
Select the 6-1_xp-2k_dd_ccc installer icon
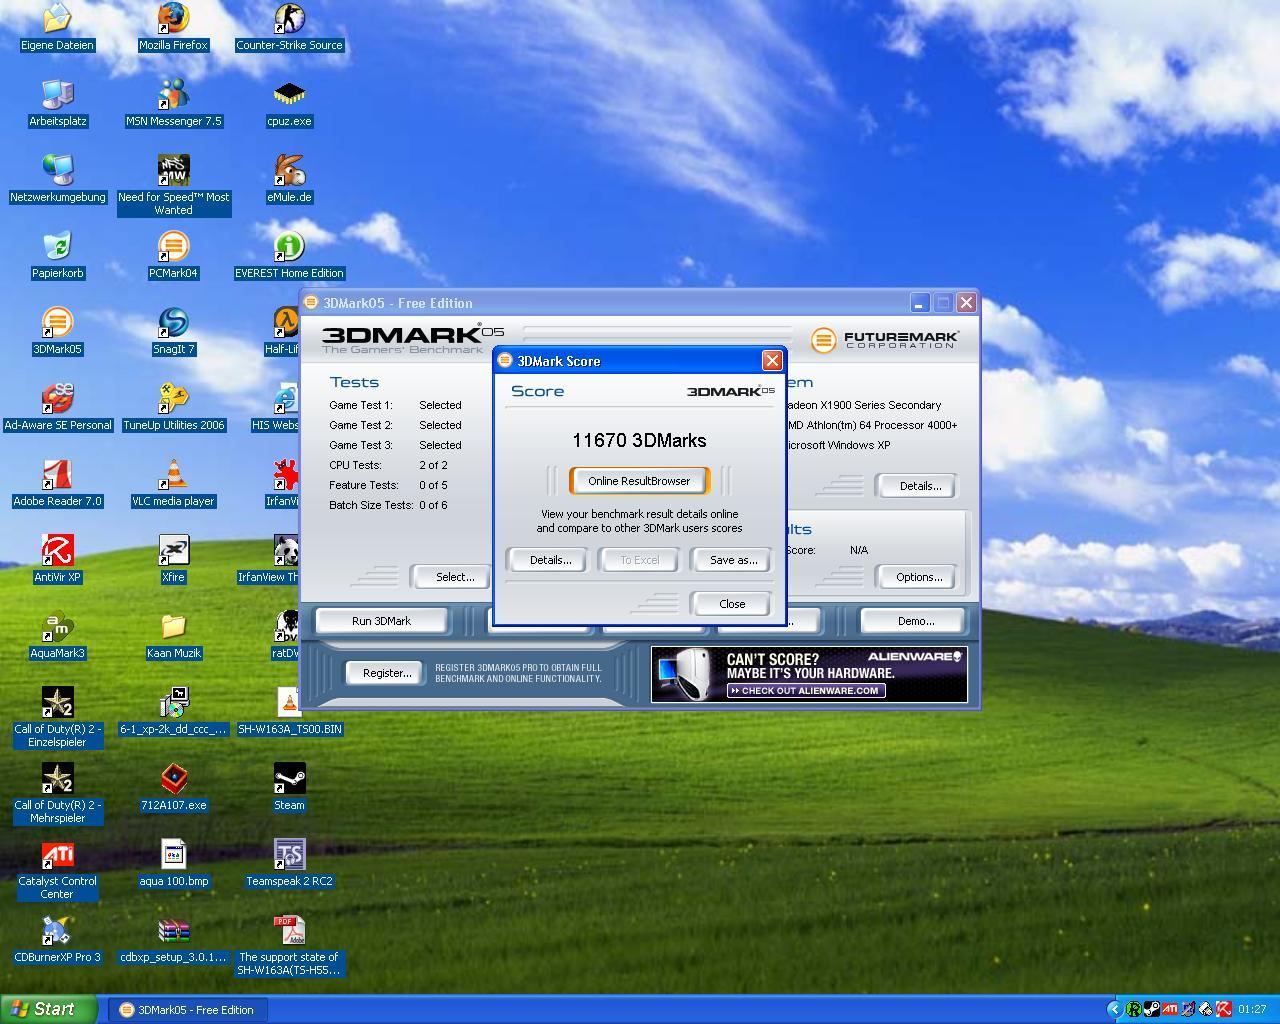(173, 702)
